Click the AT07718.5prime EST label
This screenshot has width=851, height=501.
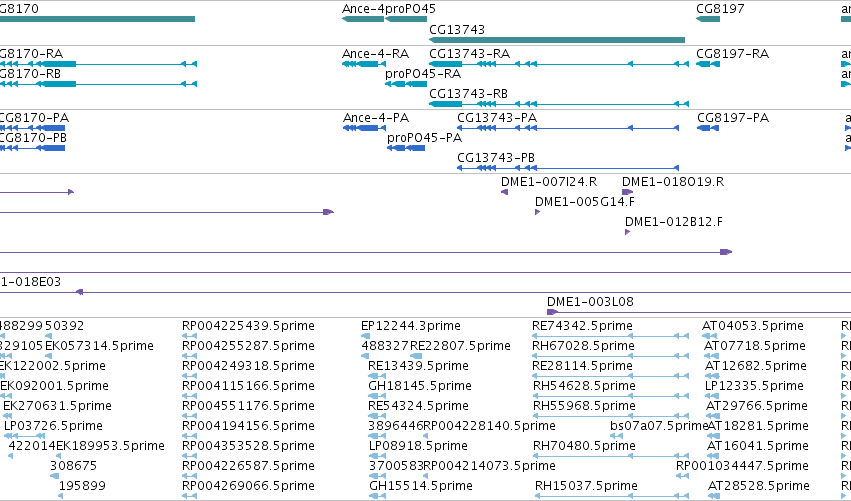pos(753,346)
